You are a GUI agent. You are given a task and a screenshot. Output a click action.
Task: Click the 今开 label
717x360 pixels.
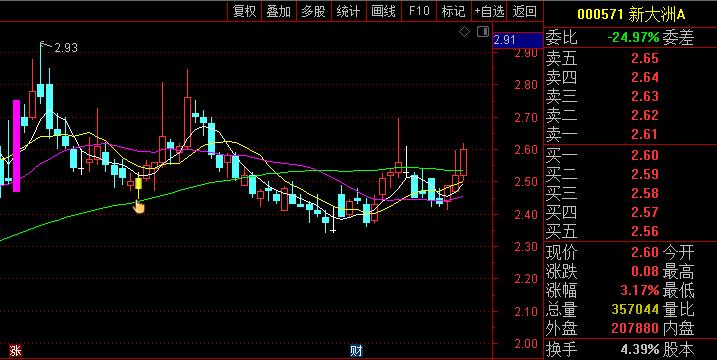pyautogui.click(x=679, y=253)
